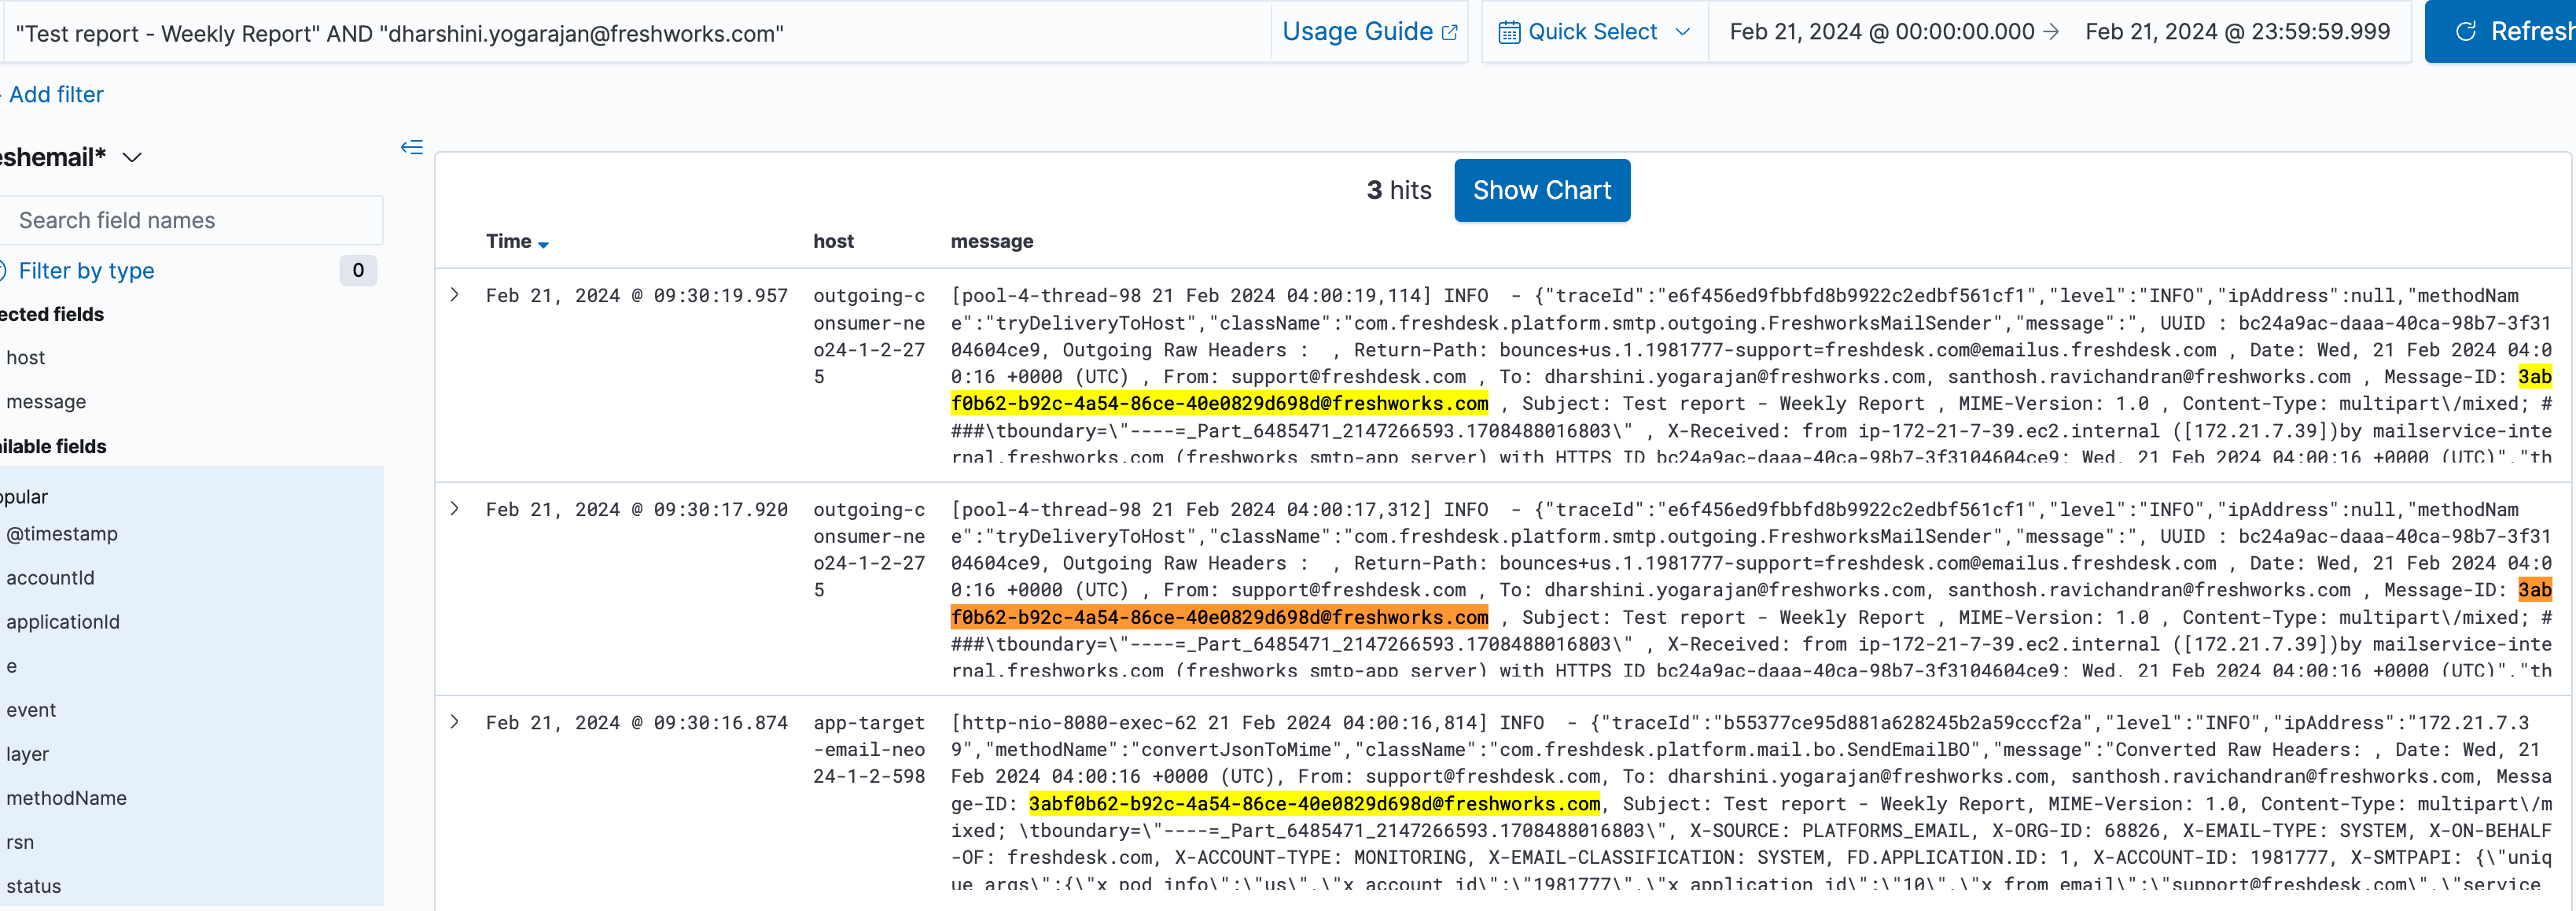Select the accountId available field
The image size is (2576, 911).
pos(50,578)
